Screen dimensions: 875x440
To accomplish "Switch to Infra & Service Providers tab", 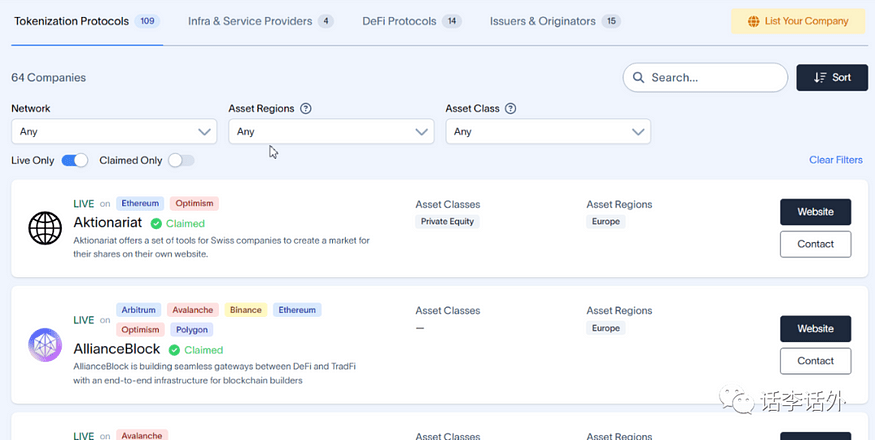I will [261, 21].
